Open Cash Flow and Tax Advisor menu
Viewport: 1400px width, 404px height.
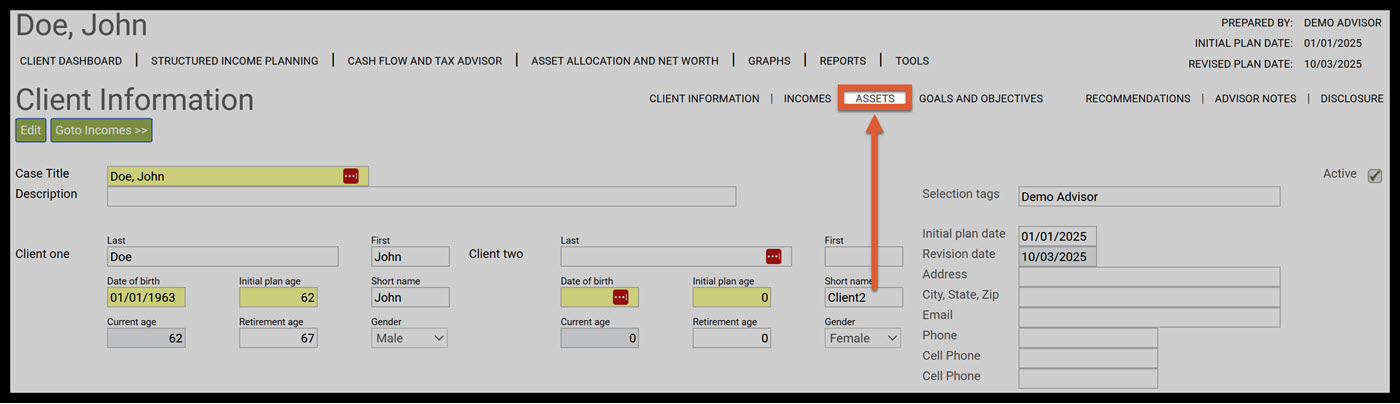click(425, 61)
